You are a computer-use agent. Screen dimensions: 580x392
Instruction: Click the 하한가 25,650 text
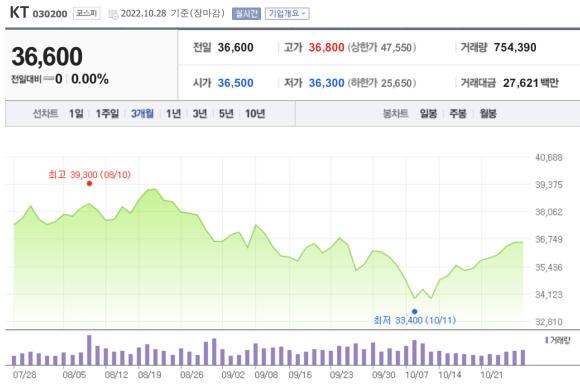tap(382, 83)
